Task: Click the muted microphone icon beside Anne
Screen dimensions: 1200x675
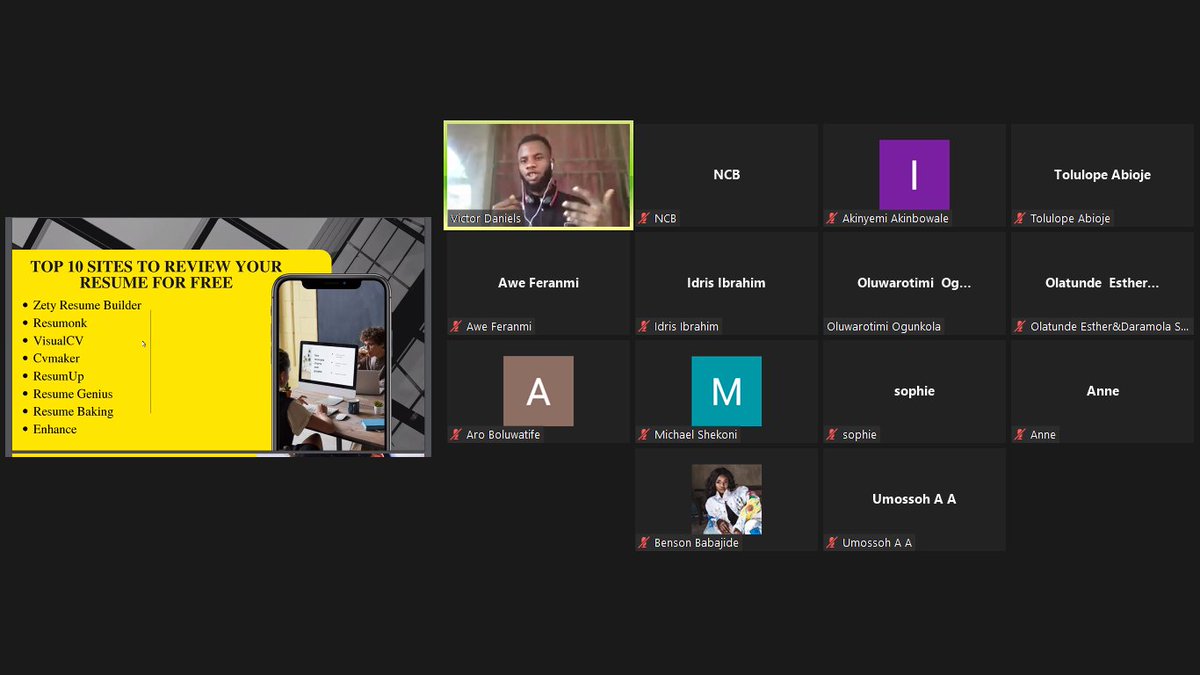Action: [x=1020, y=434]
